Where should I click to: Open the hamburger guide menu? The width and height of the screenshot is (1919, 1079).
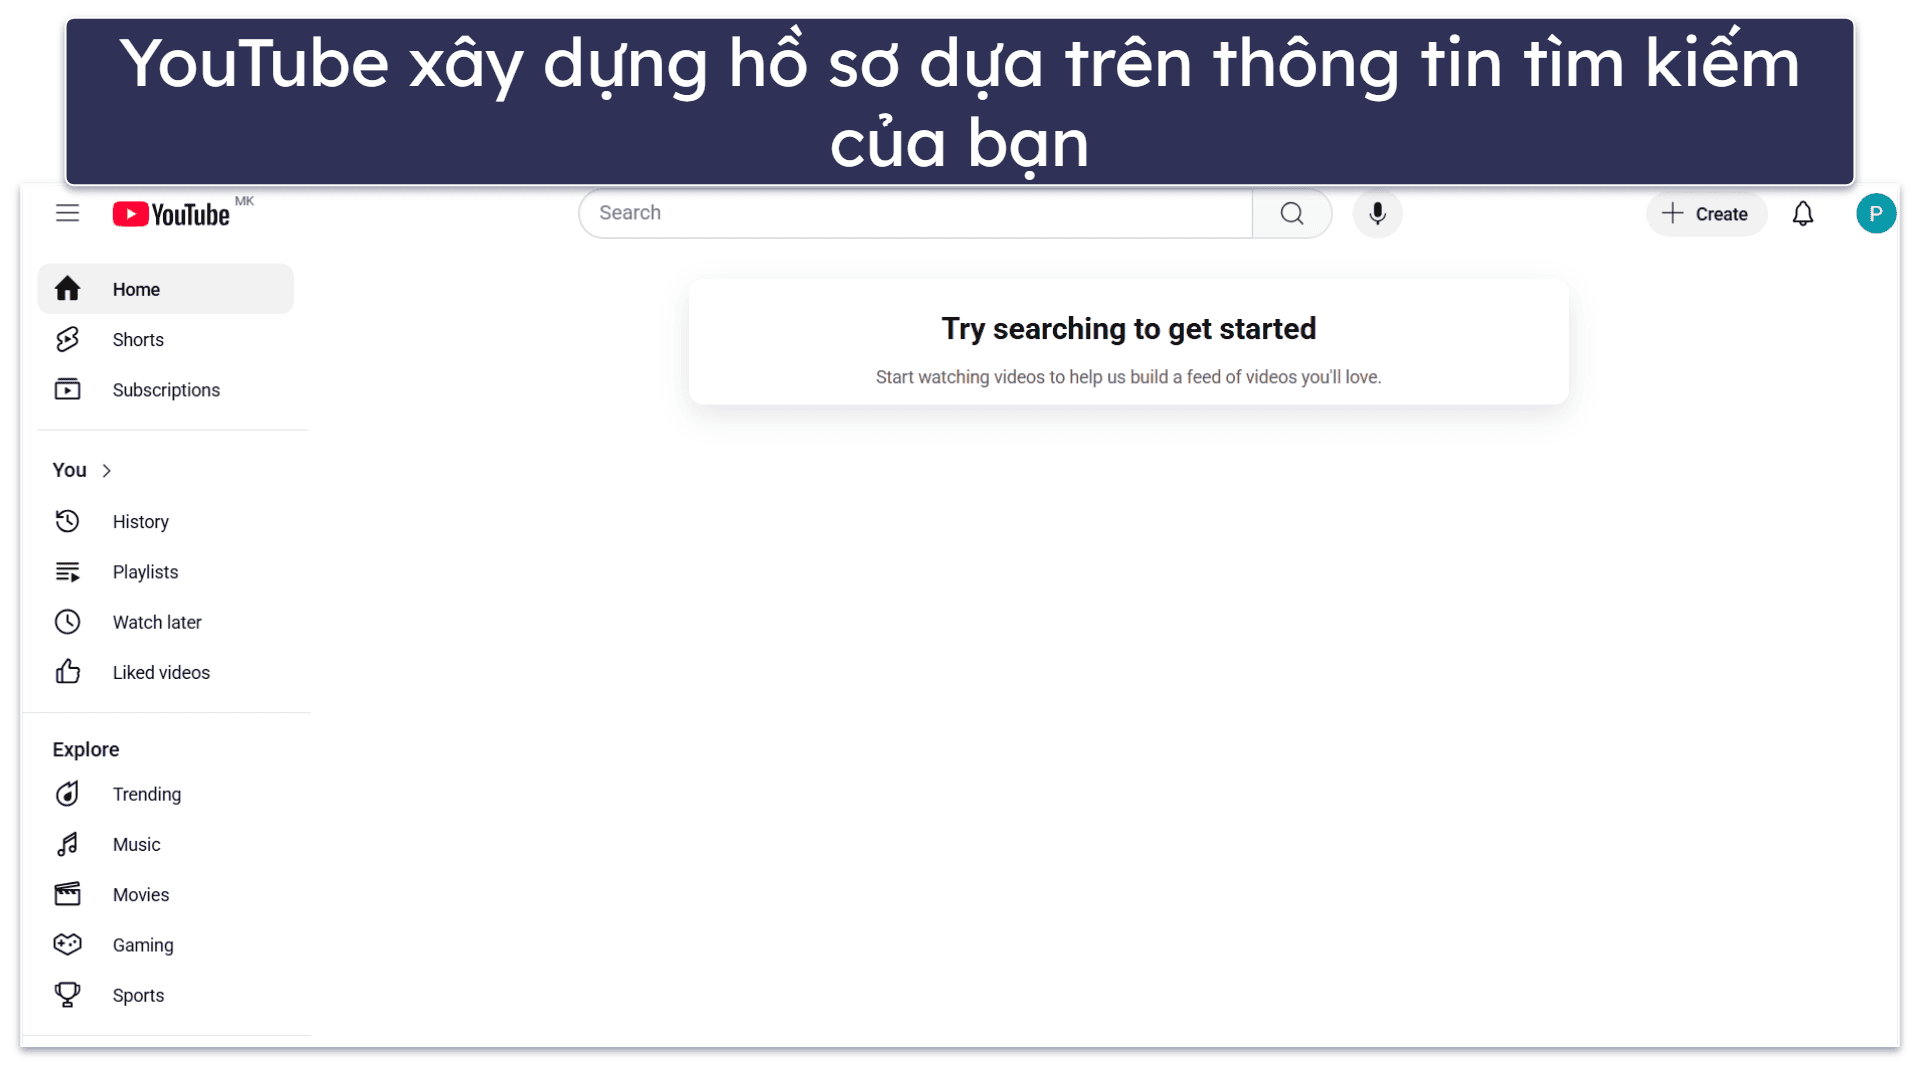[67, 213]
